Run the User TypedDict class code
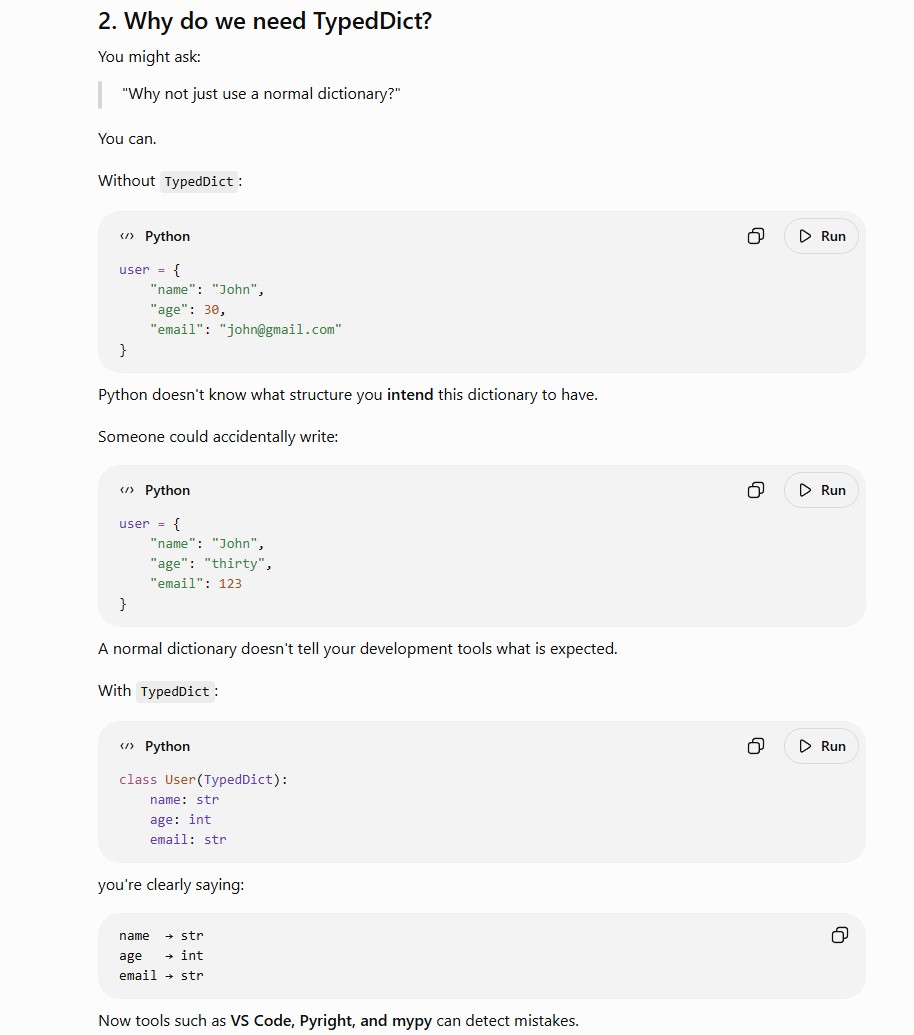The width and height of the screenshot is (914, 1035). coord(821,747)
